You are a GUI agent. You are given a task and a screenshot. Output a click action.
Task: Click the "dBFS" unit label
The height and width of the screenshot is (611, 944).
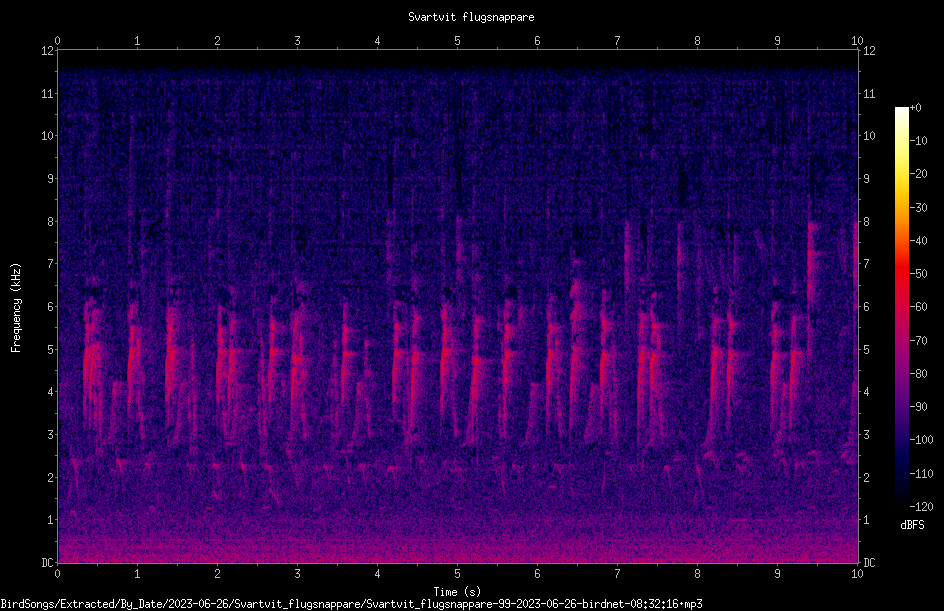[x=912, y=525]
